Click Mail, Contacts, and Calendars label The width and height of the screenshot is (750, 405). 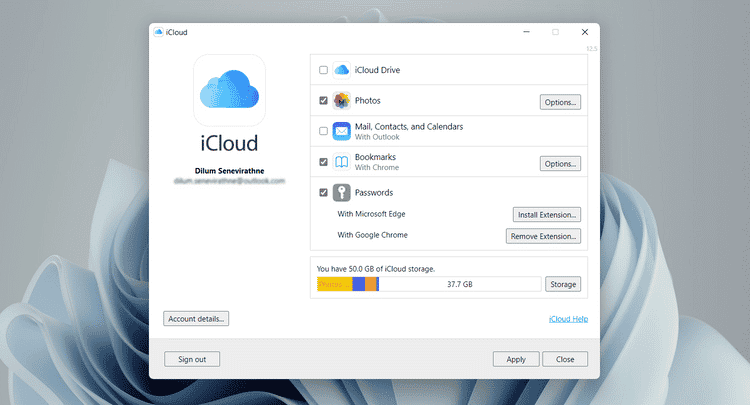tap(409, 127)
